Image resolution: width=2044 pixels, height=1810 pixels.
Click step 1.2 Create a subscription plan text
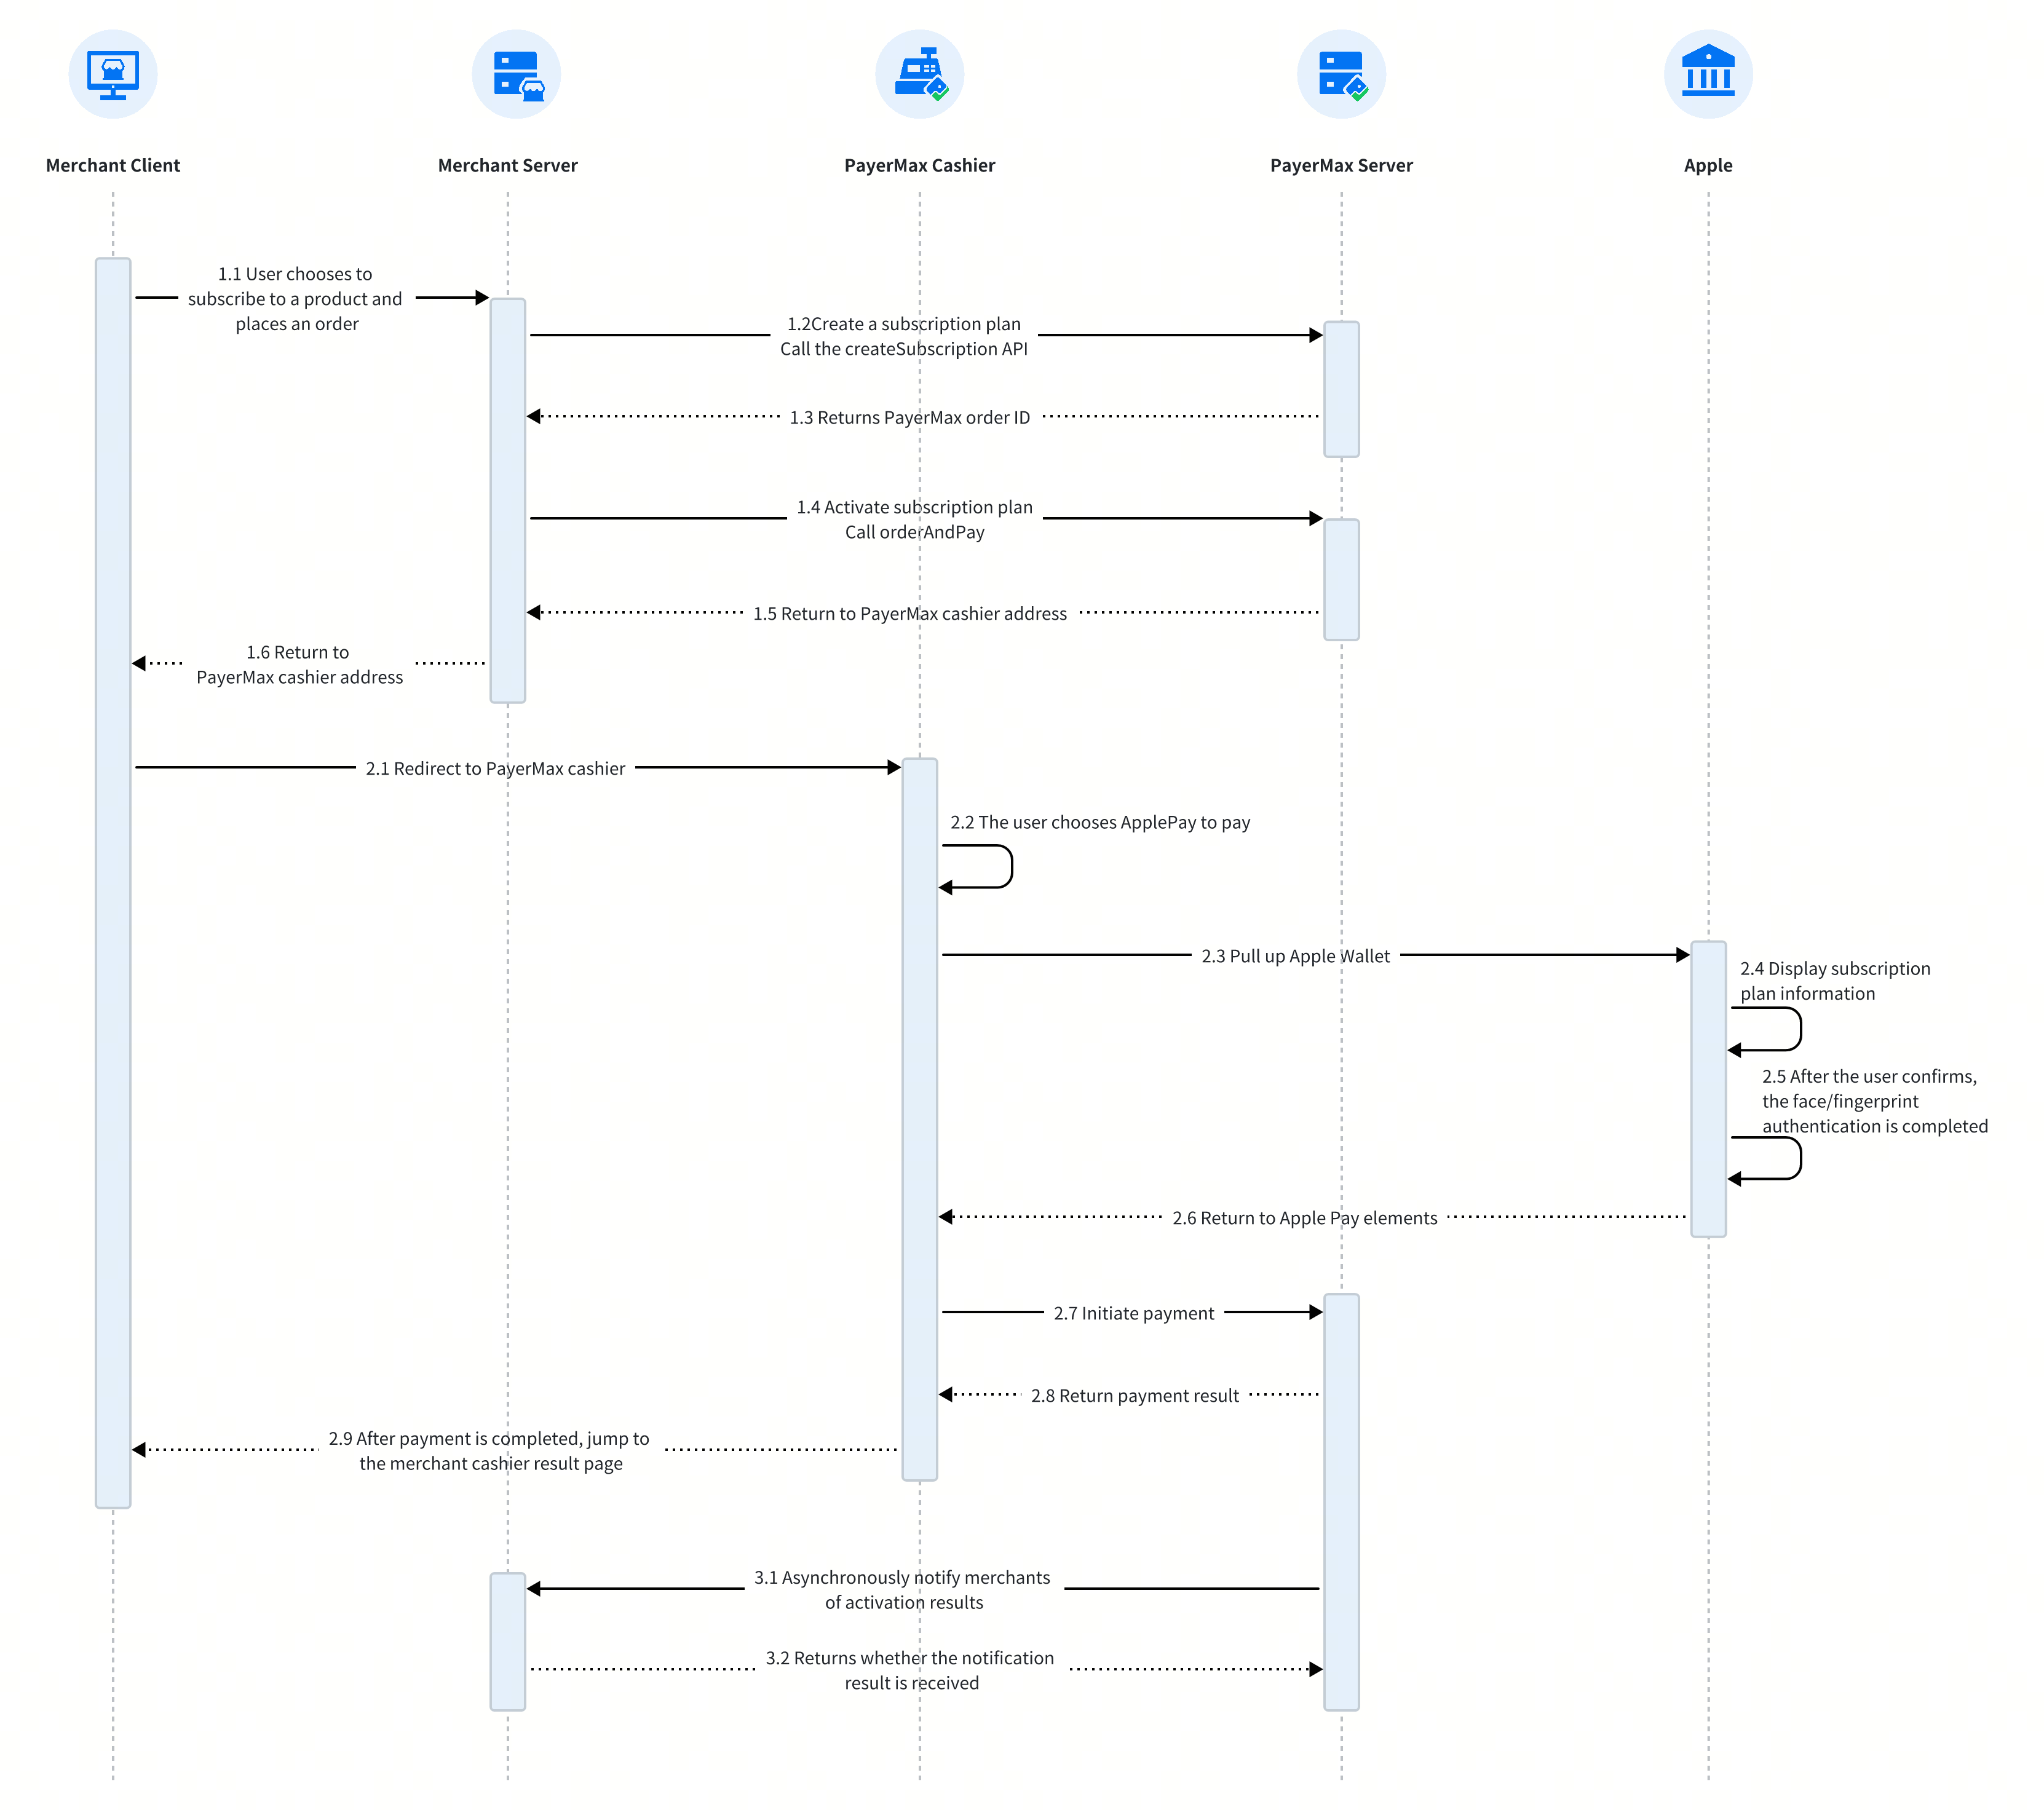904,336
